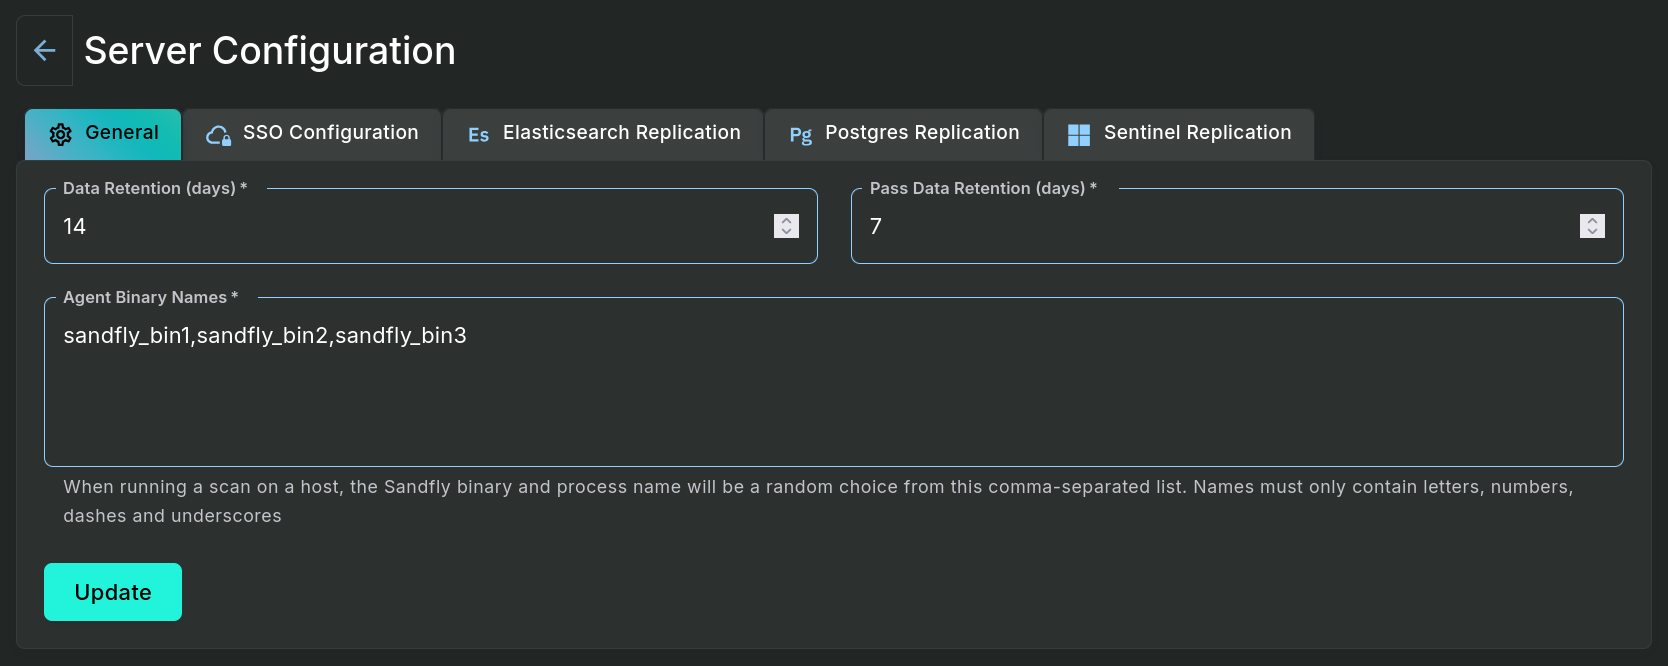The width and height of the screenshot is (1668, 666).
Task: Click the Server Configuration page heading
Action: pyautogui.click(x=270, y=51)
